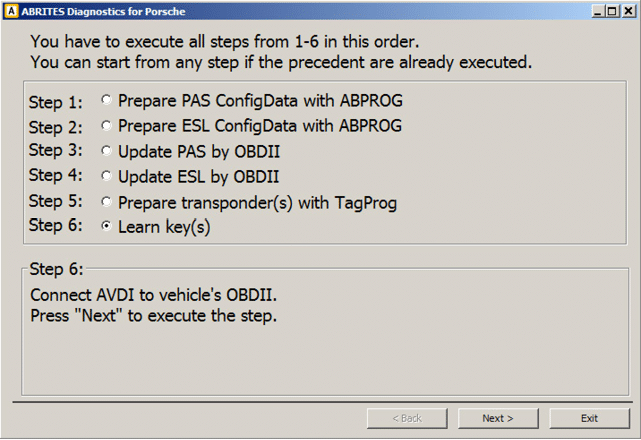Click the "Step 3:" row label
The width and height of the screenshot is (641, 440).
56,151
